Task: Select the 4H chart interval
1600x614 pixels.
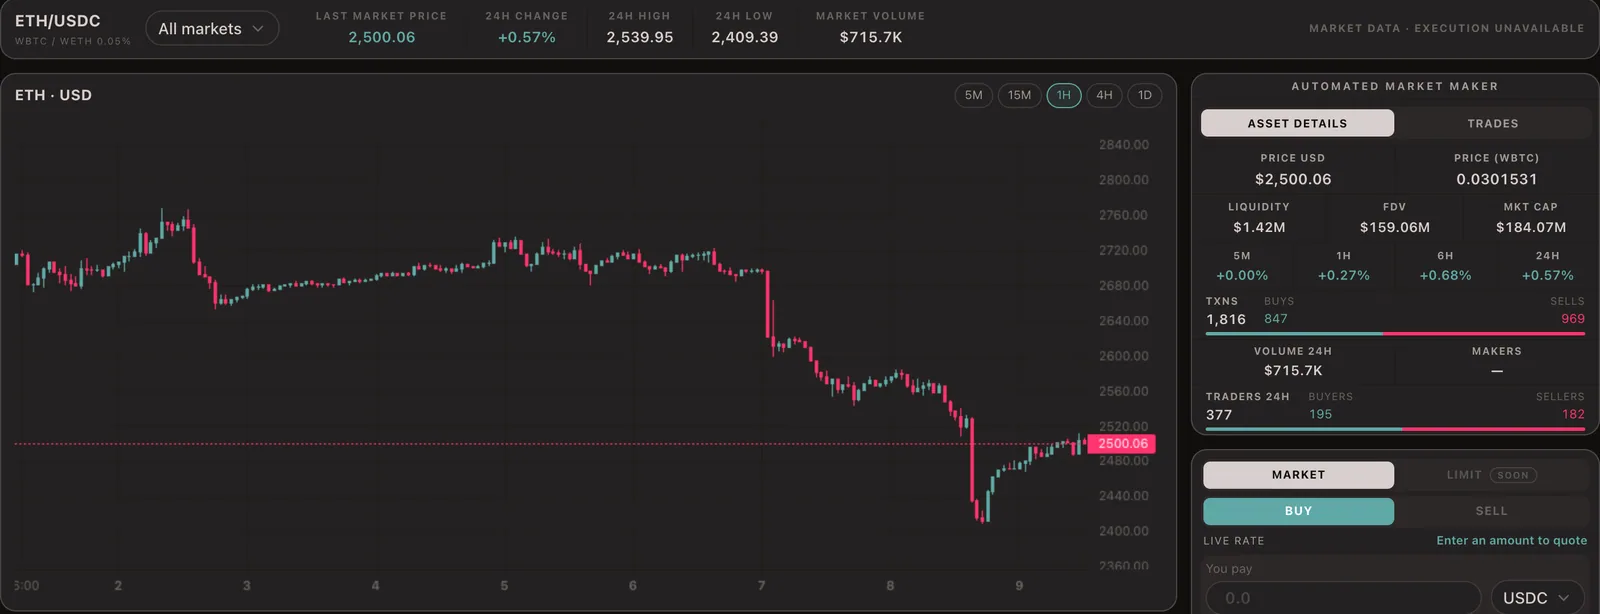Action: (x=1104, y=95)
